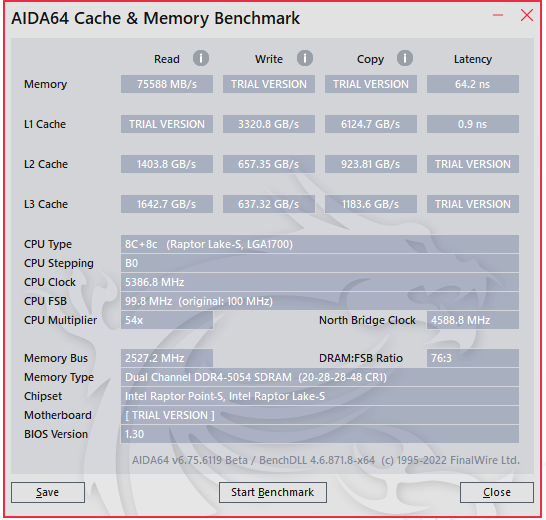This screenshot has height=520, width=546.
Task: Click the North Bridge Clock value 4588.8 MHz
Action: point(473,320)
